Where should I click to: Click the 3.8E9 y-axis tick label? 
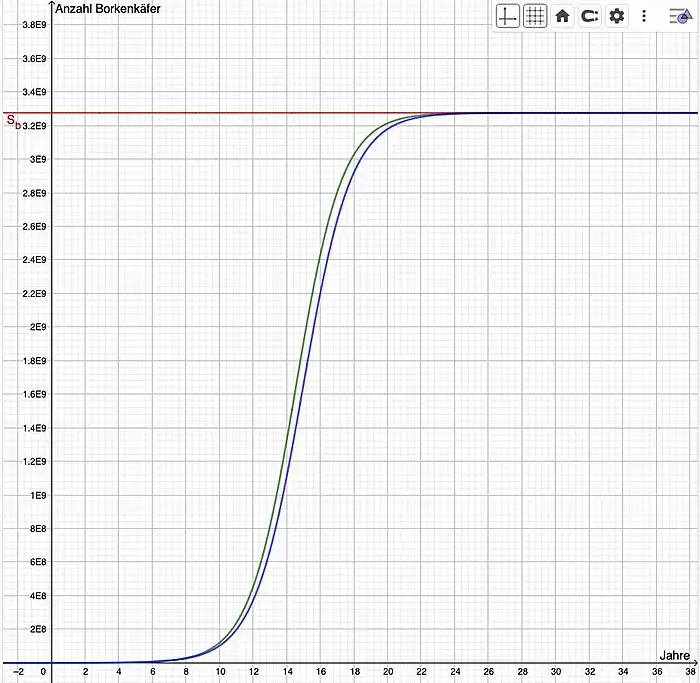tap(34, 25)
